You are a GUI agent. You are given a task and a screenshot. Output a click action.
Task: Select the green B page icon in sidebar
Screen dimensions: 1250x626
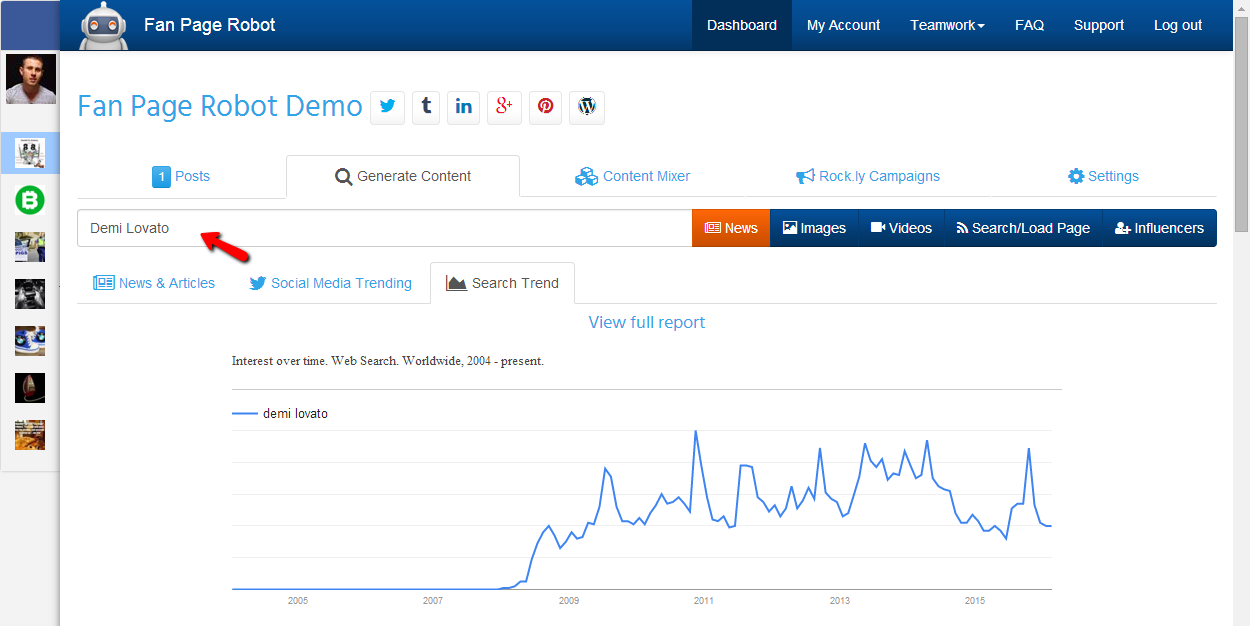click(x=30, y=200)
